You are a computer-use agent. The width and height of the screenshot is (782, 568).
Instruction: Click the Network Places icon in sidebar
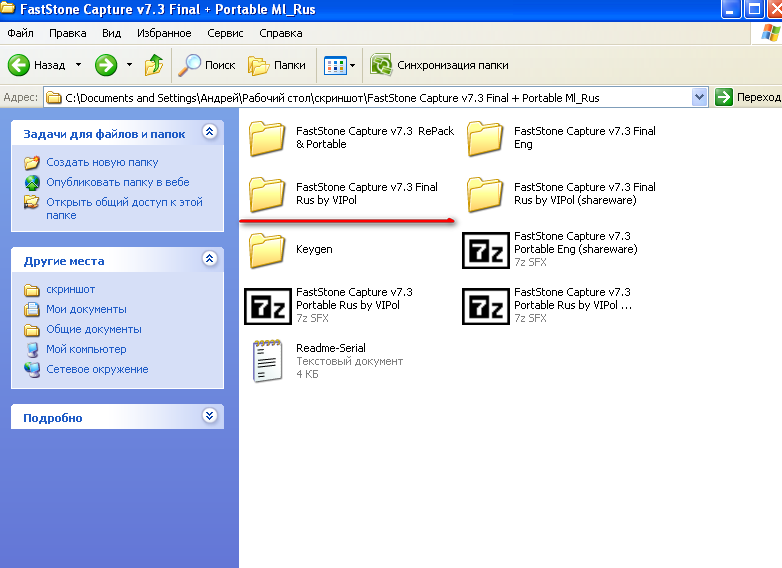click(x=32, y=370)
